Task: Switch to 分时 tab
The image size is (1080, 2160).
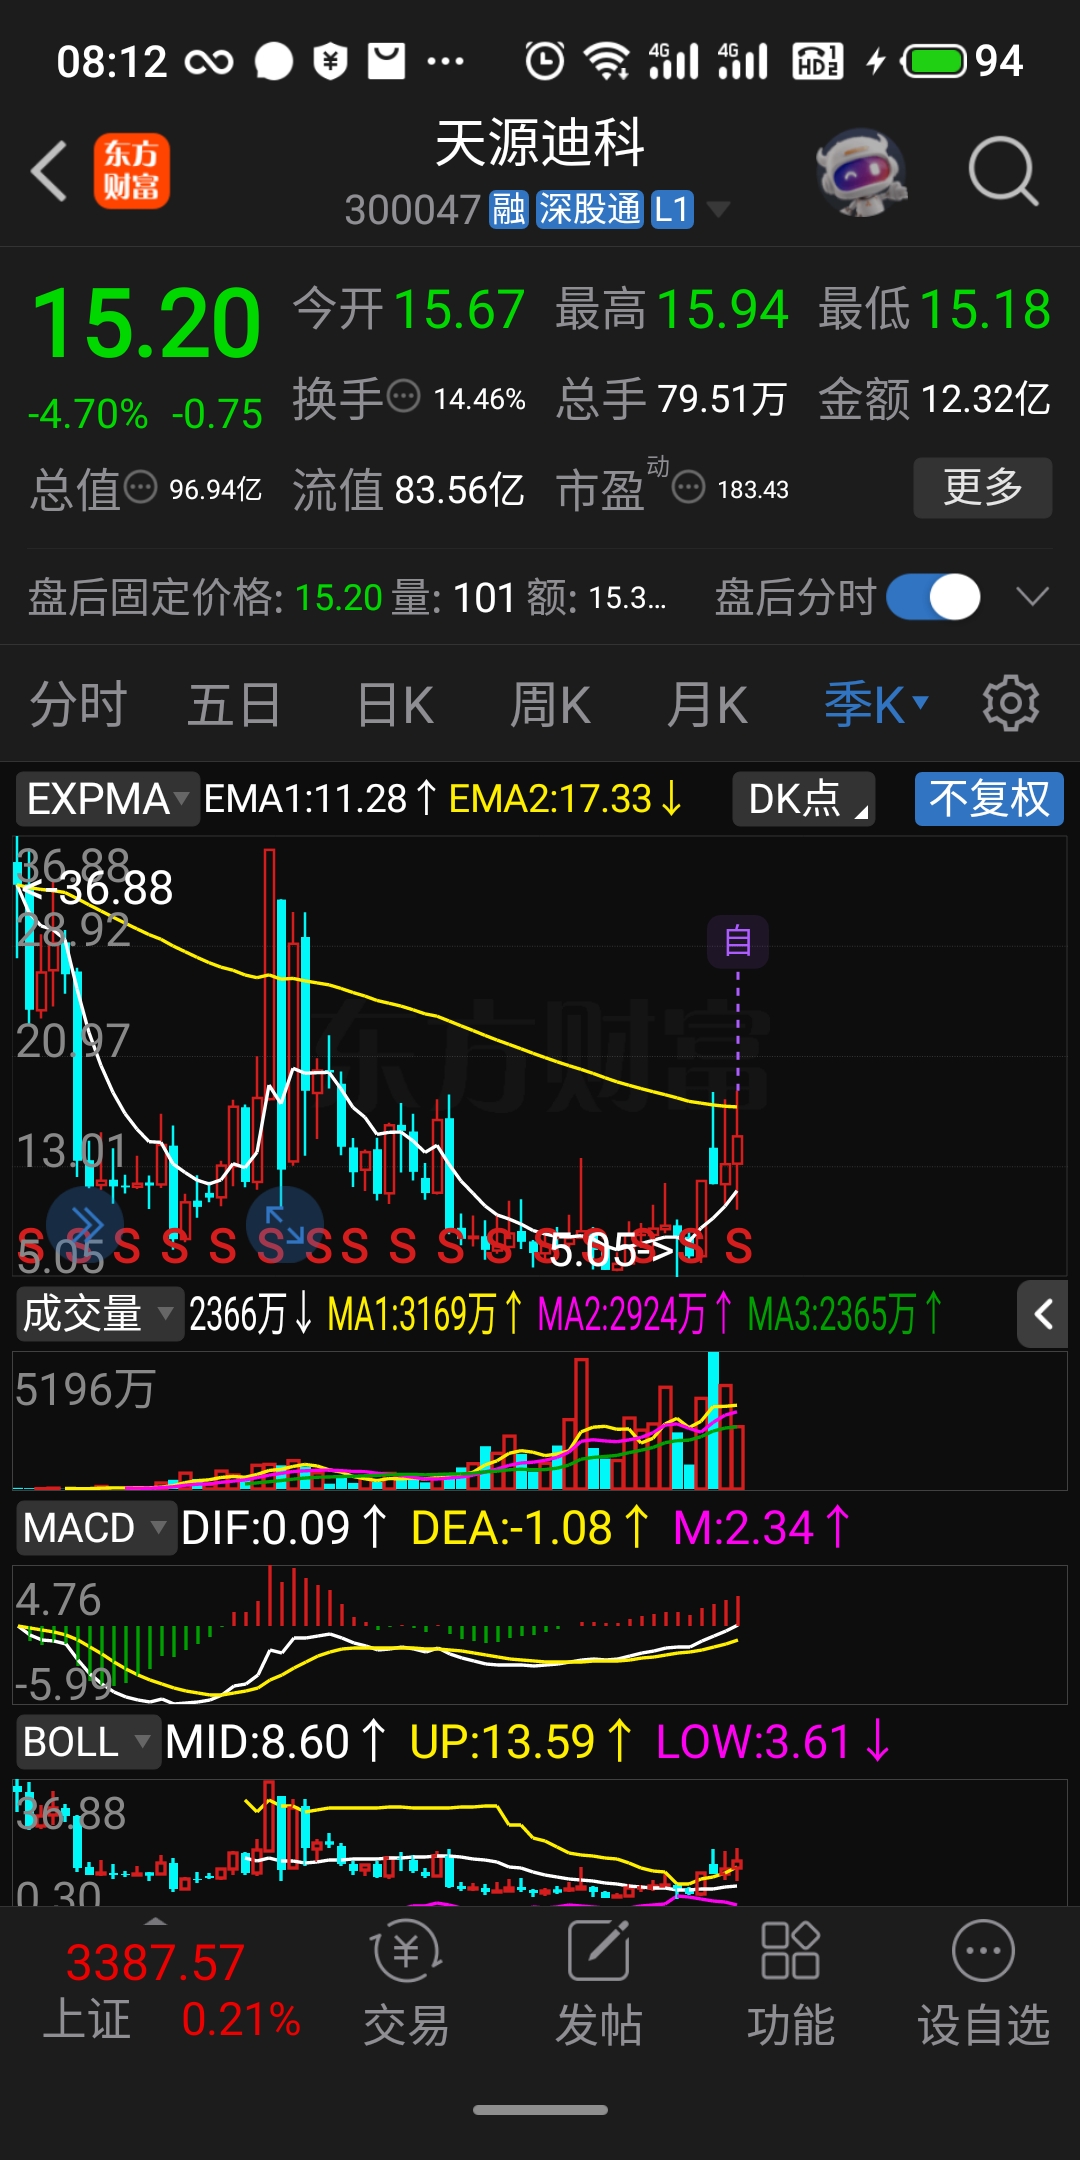Action: coord(78,705)
